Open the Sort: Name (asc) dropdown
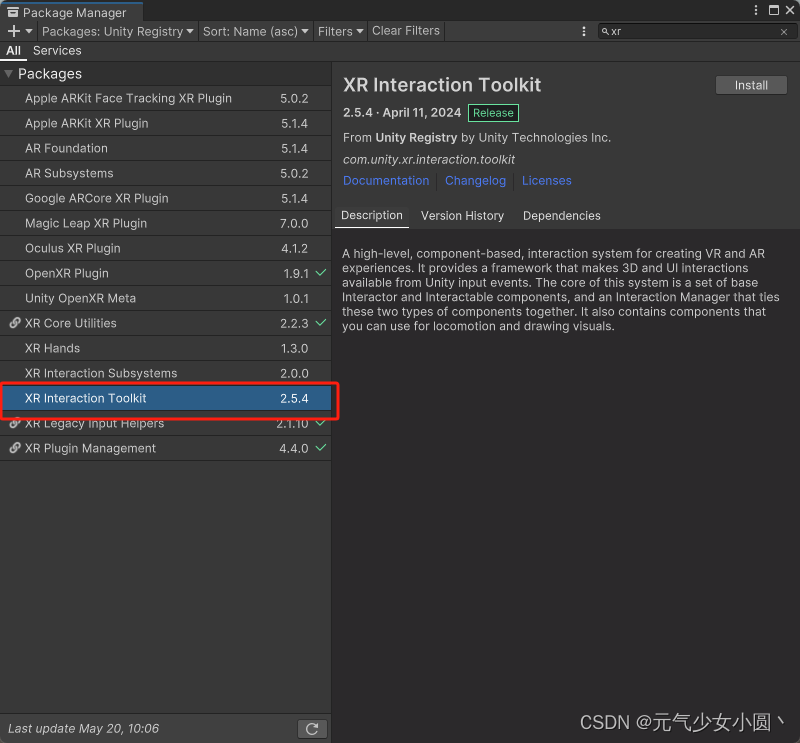This screenshot has width=800, height=743. click(x=256, y=31)
